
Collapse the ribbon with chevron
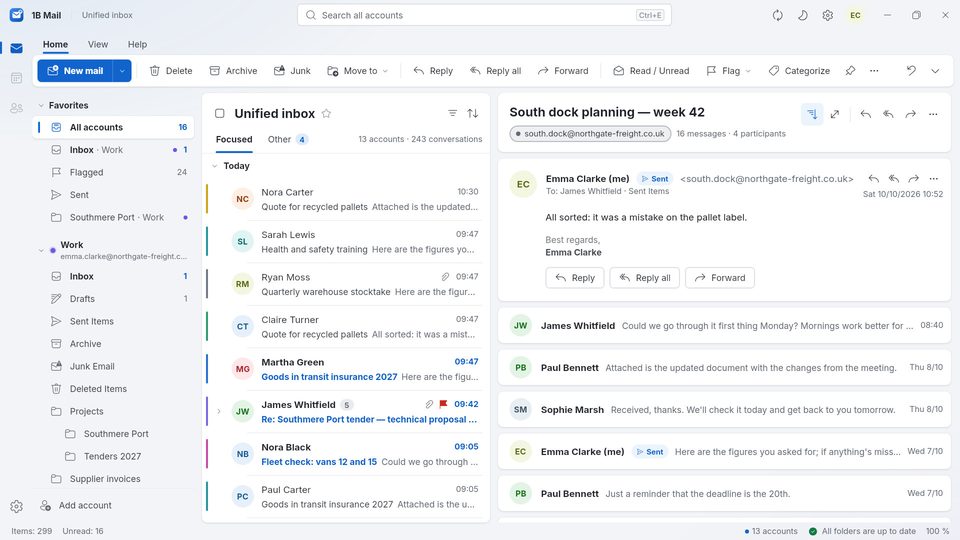pyautogui.click(x=935, y=71)
